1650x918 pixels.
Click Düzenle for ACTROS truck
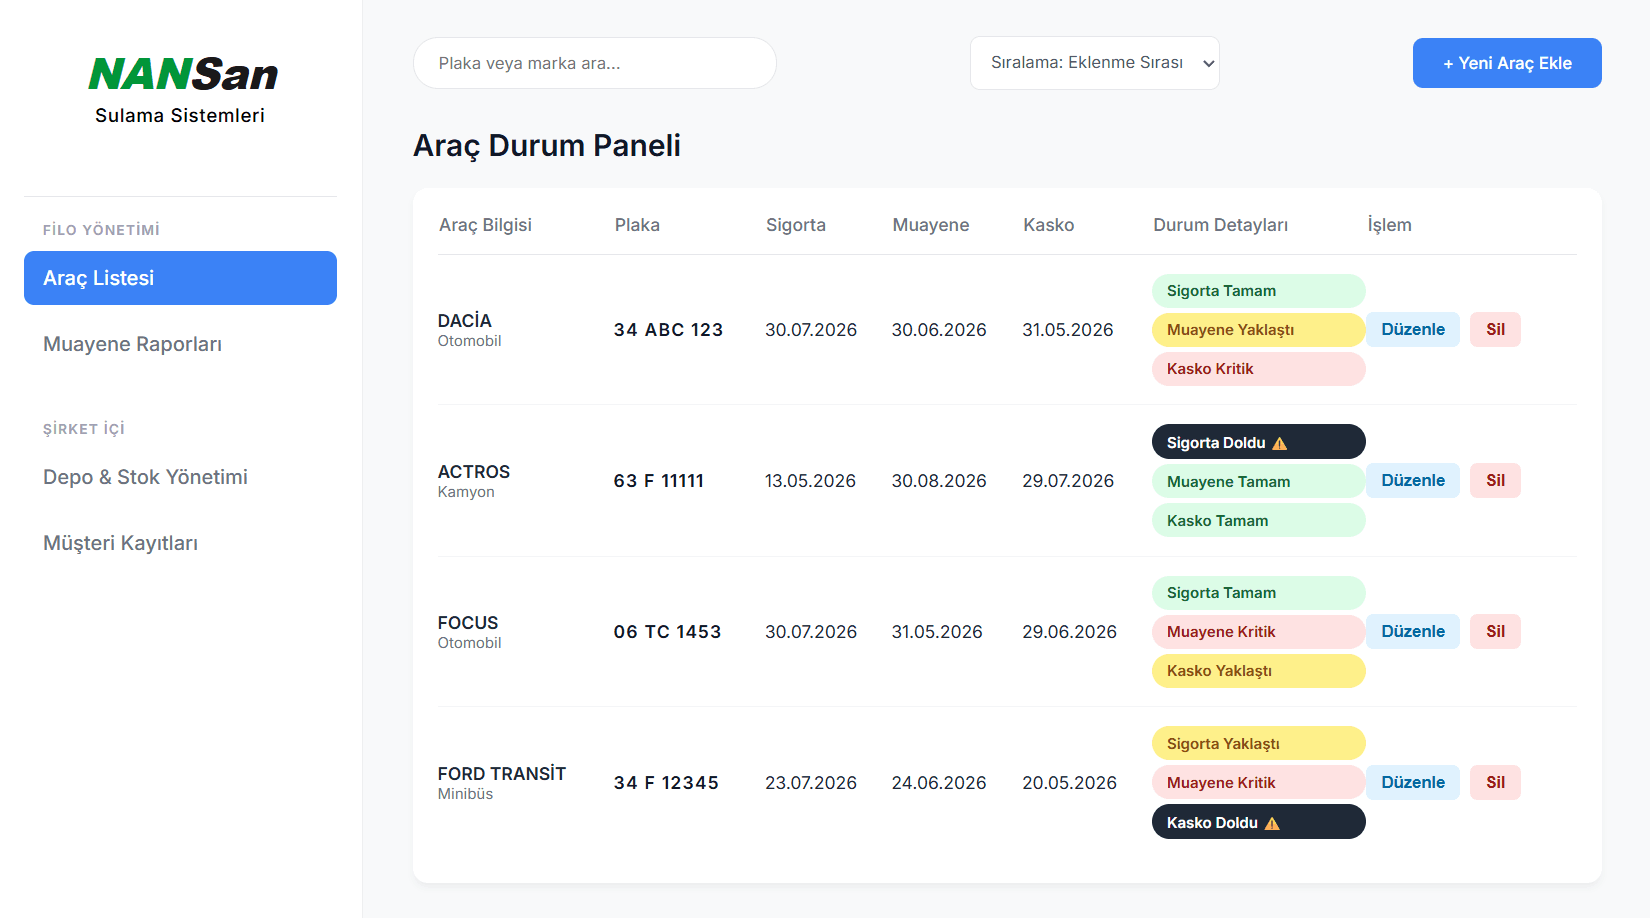pos(1413,480)
